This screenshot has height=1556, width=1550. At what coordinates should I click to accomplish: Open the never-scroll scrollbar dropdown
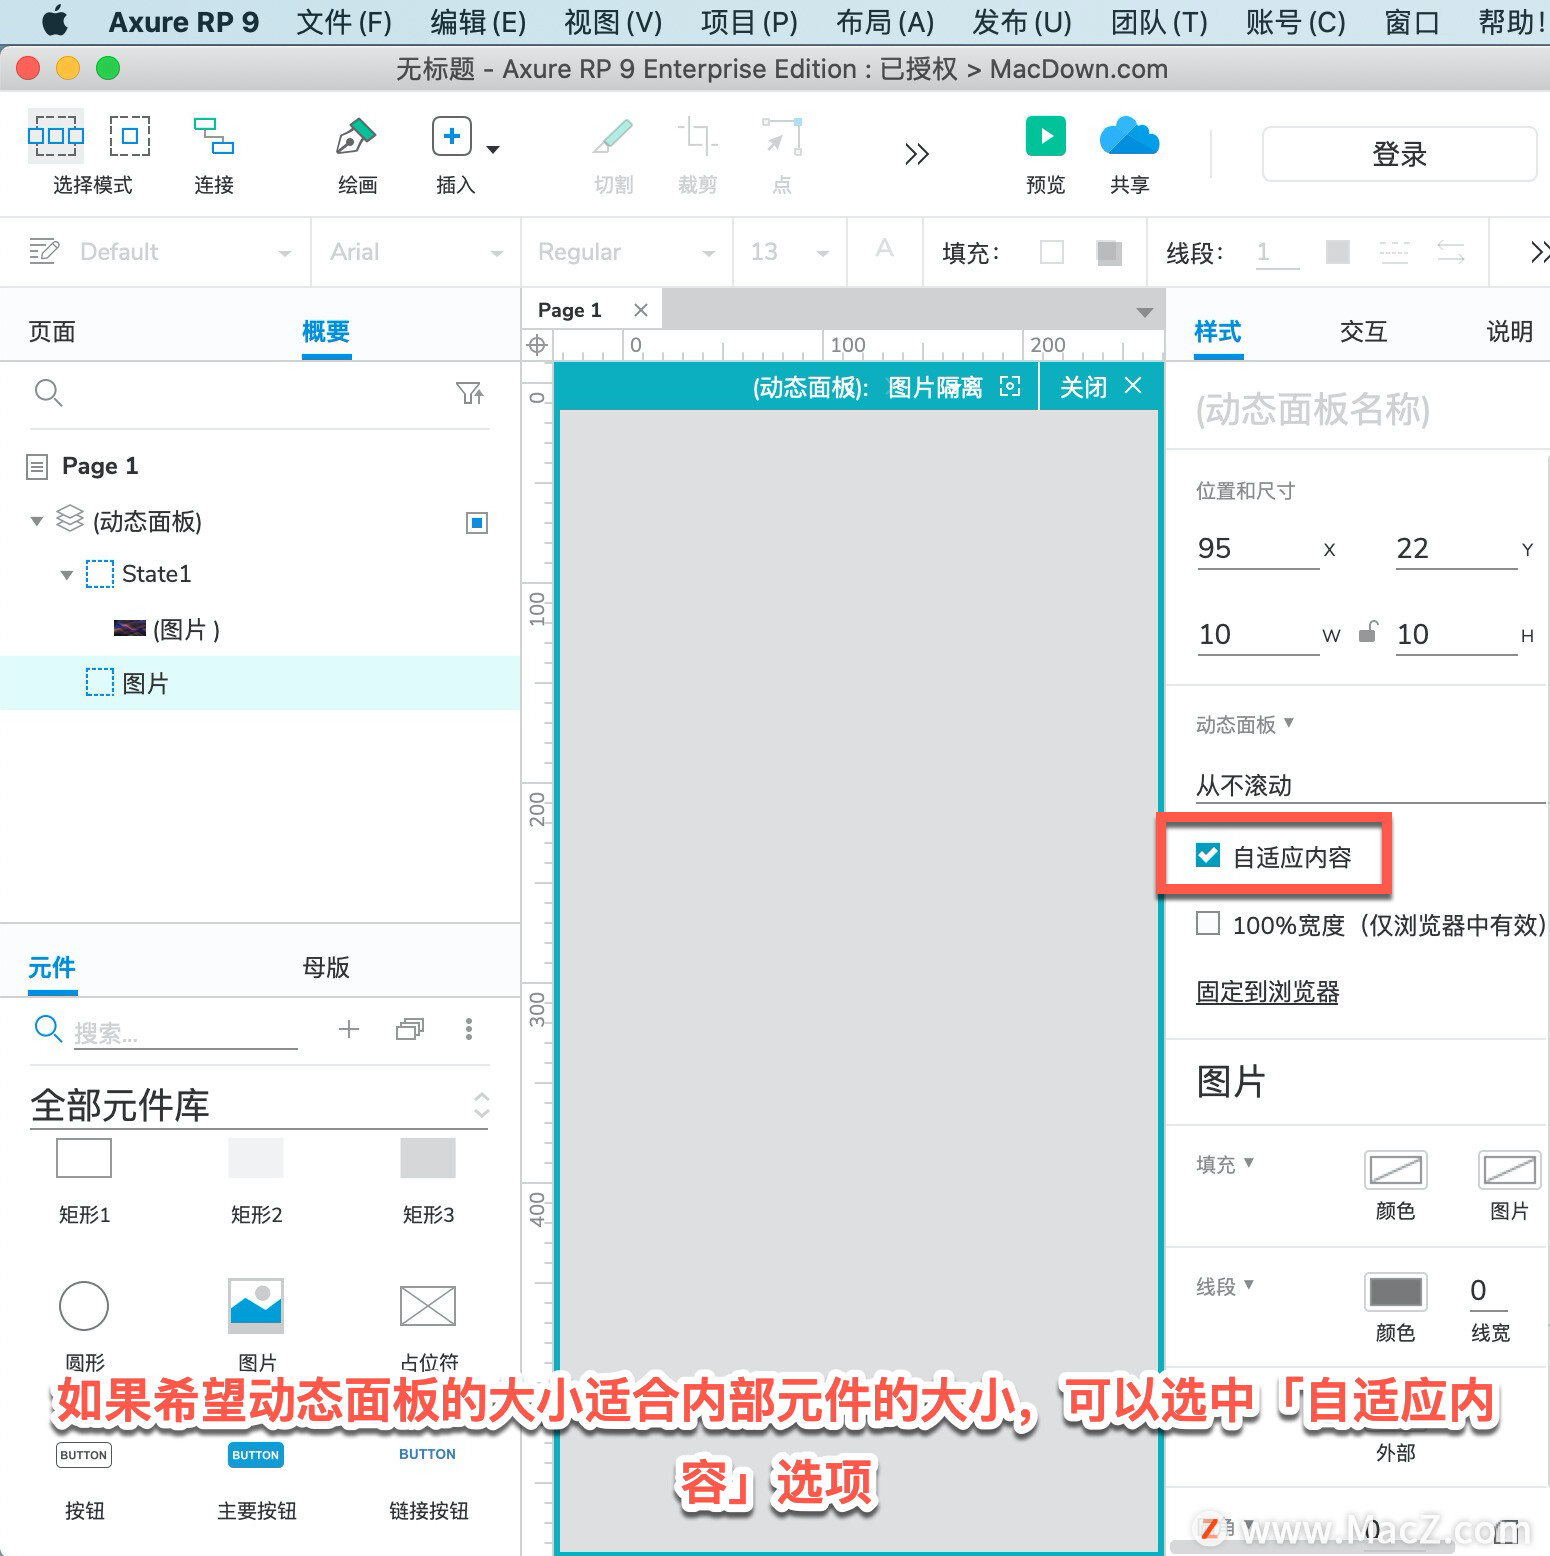pos(1370,785)
